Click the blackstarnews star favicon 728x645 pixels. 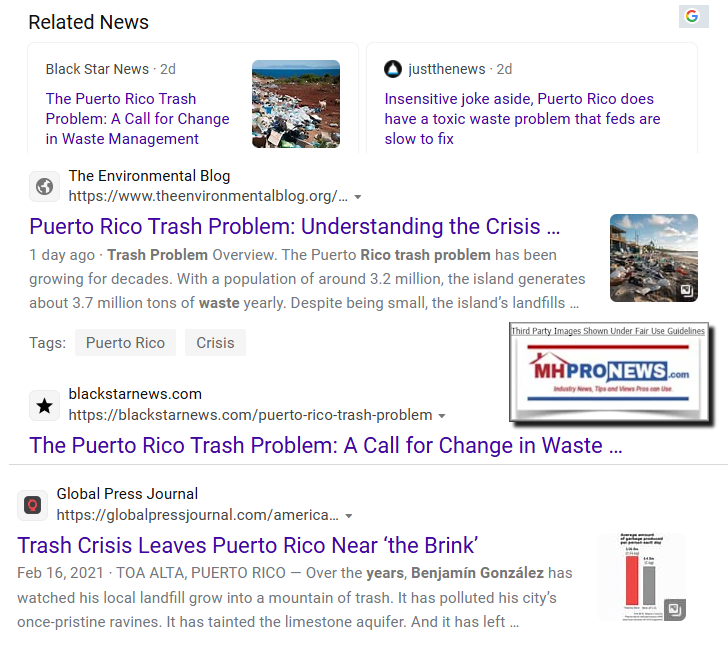[x=44, y=405]
